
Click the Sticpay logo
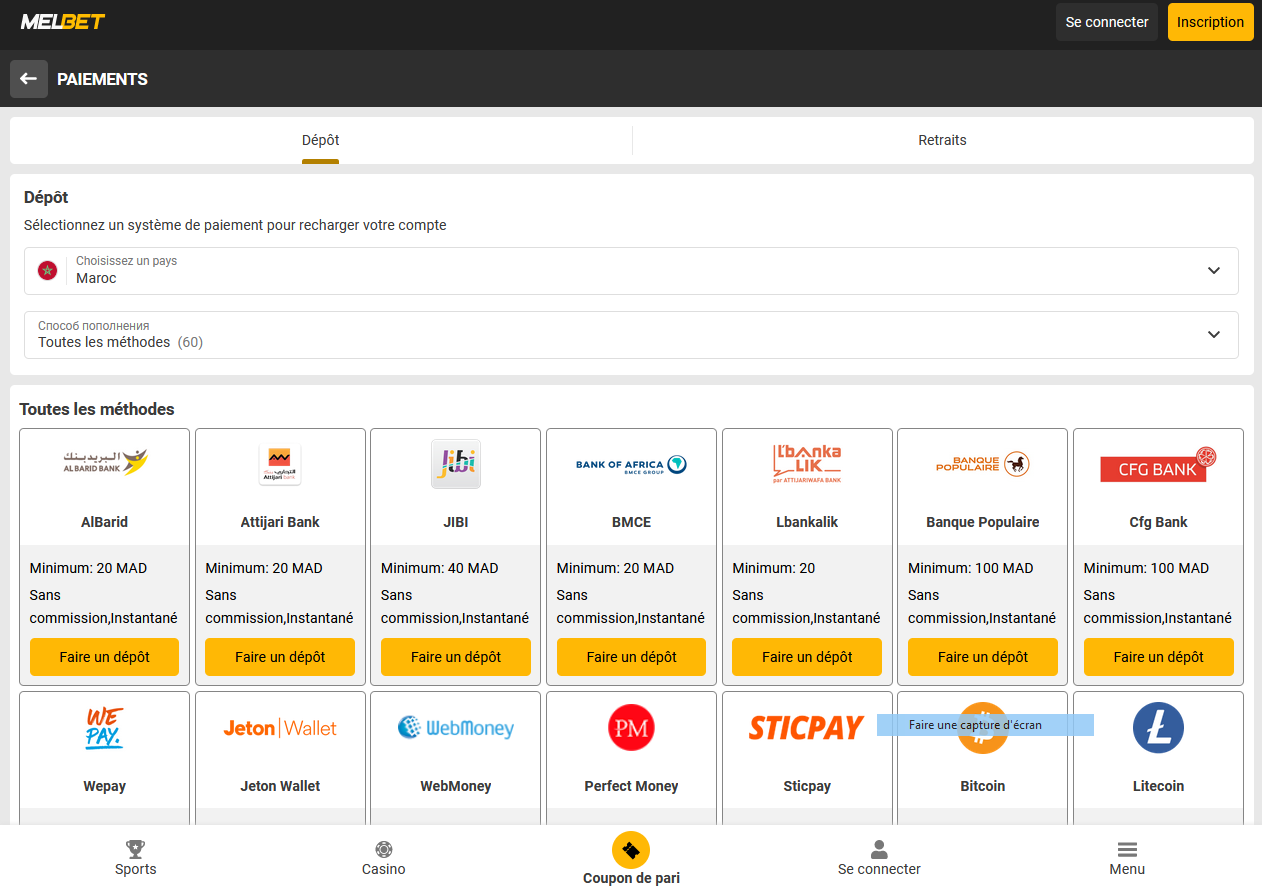tap(806, 728)
